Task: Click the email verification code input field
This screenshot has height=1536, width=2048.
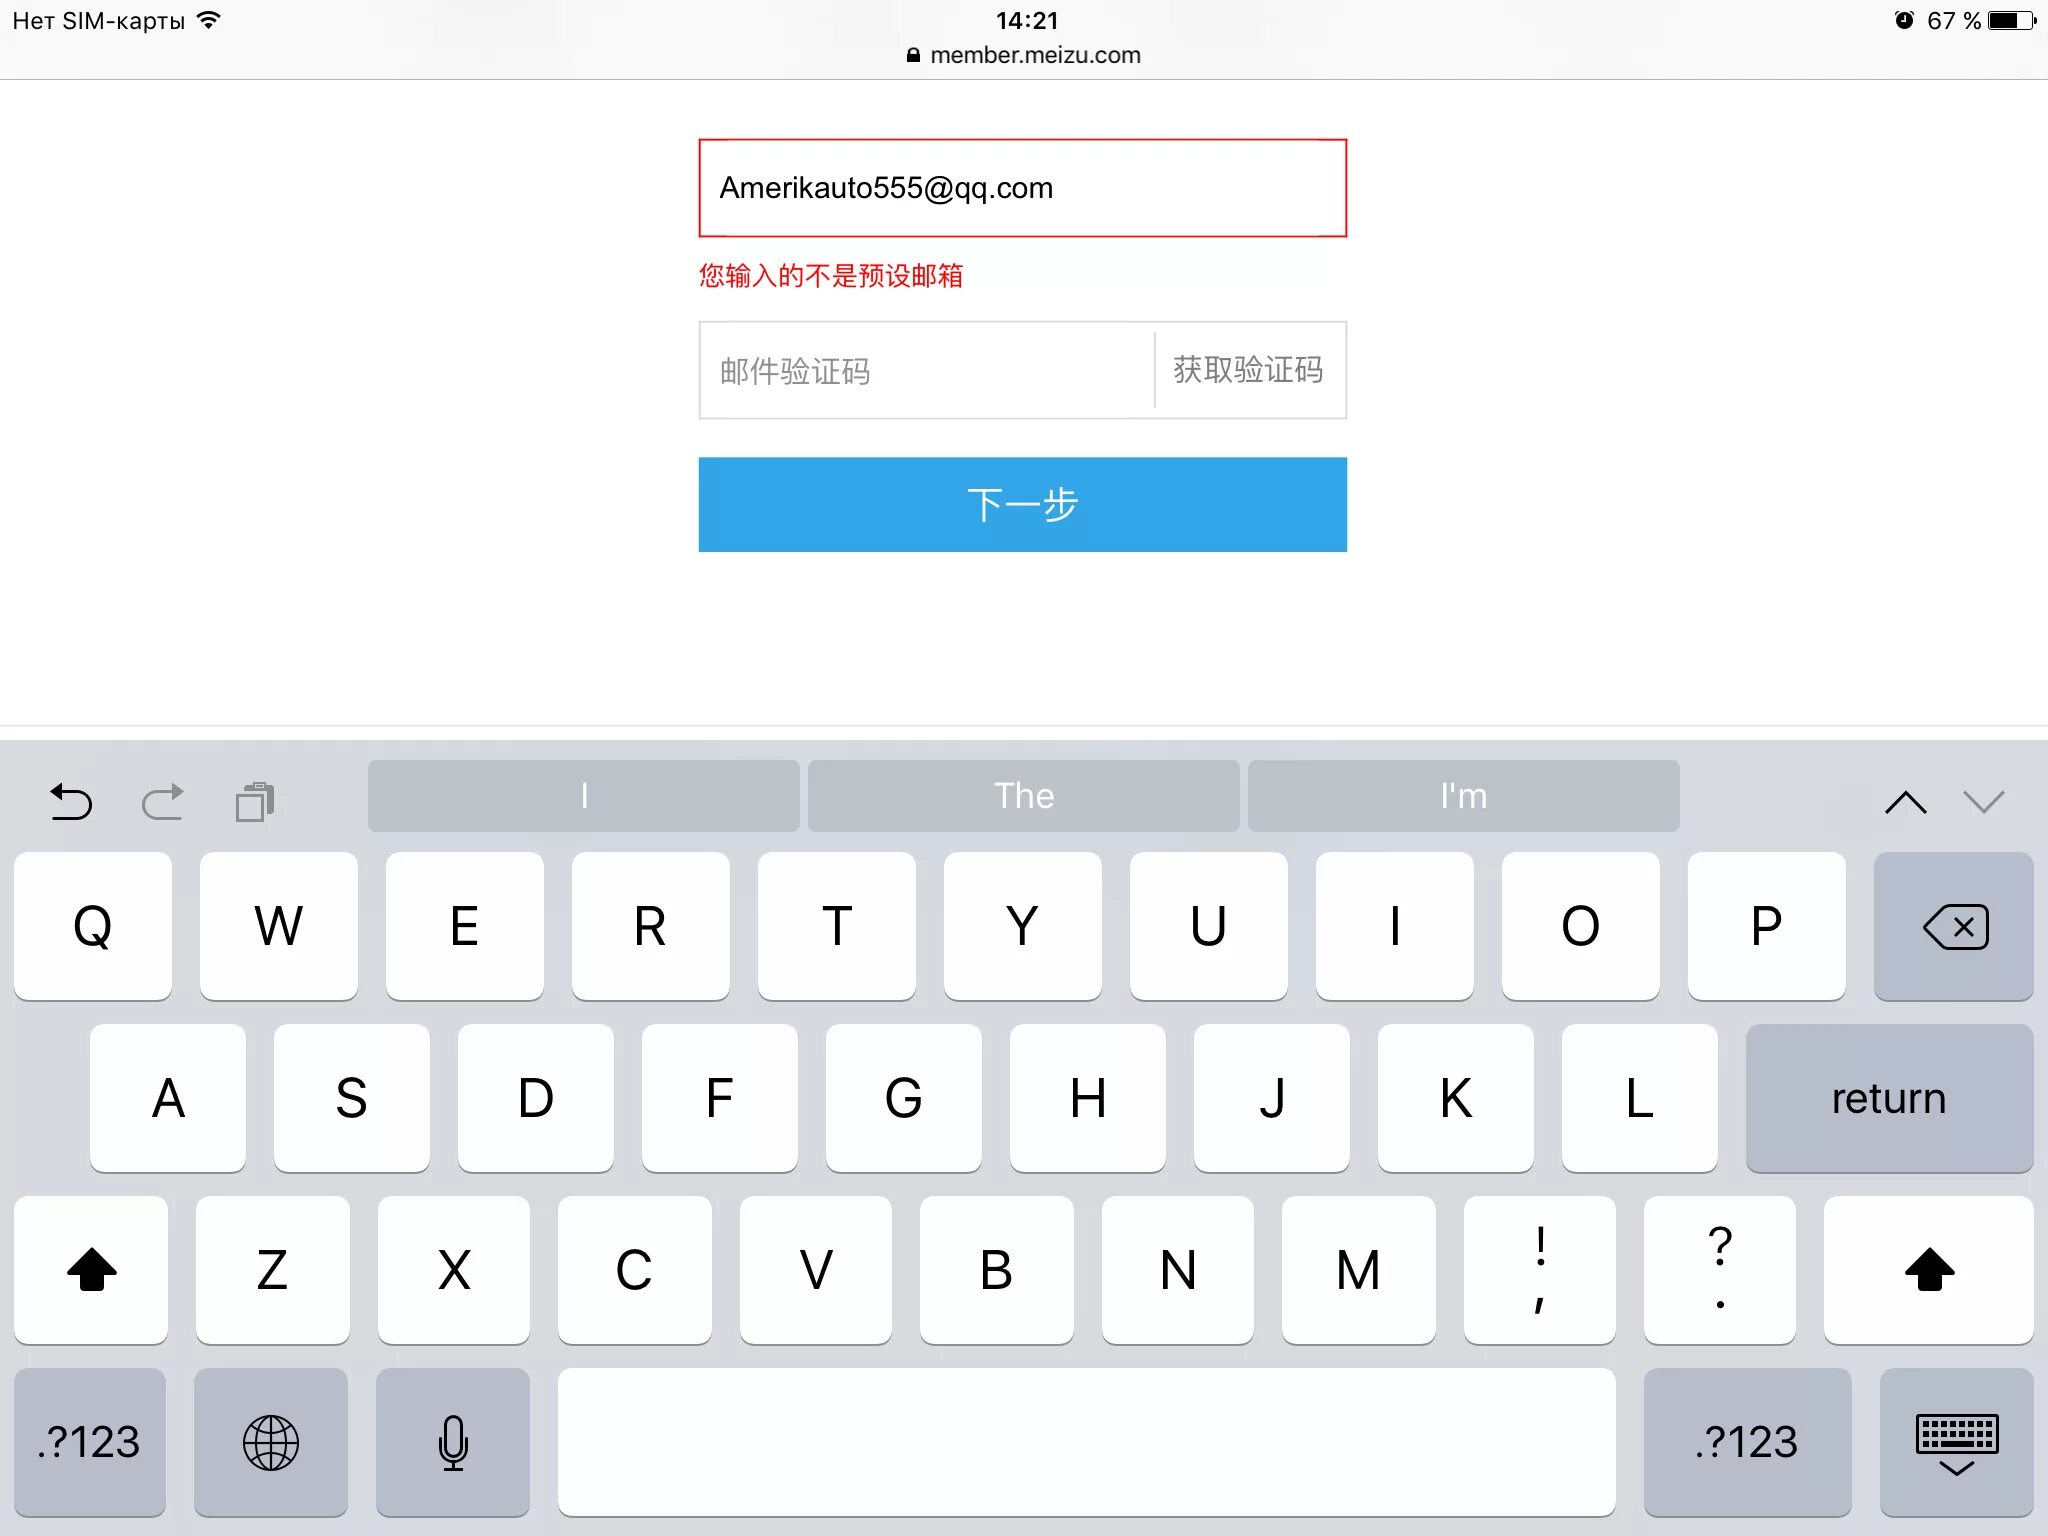Action: (919, 369)
